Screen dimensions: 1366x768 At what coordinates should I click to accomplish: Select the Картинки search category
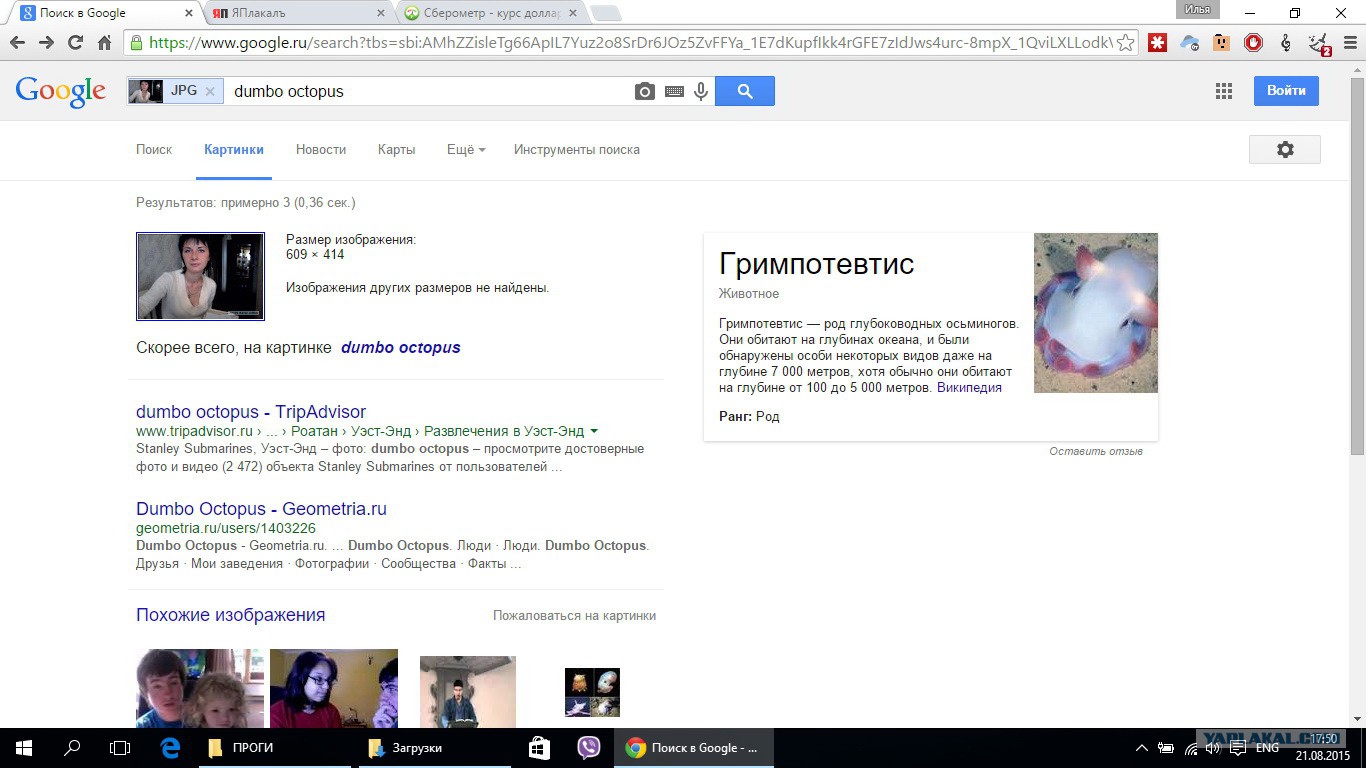[234, 149]
